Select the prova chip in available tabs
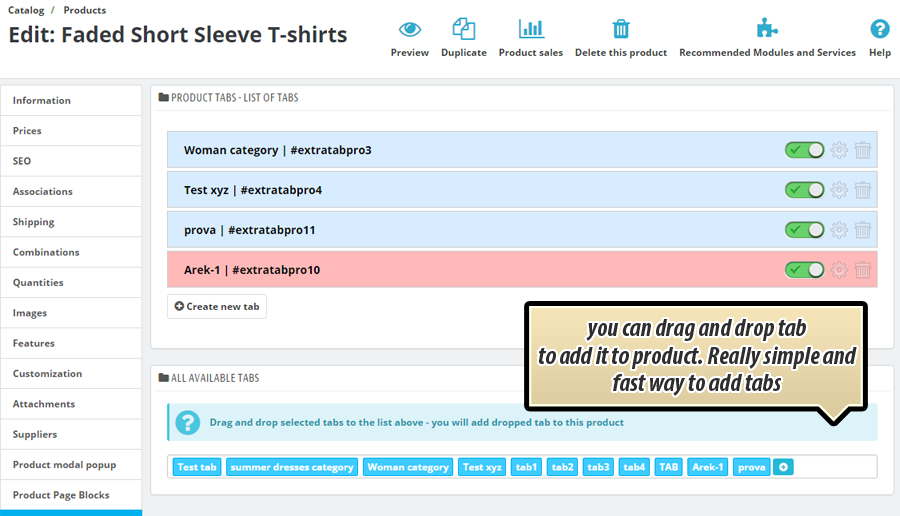The height and width of the screenshot is (516, 900). [x=752, y=467]
